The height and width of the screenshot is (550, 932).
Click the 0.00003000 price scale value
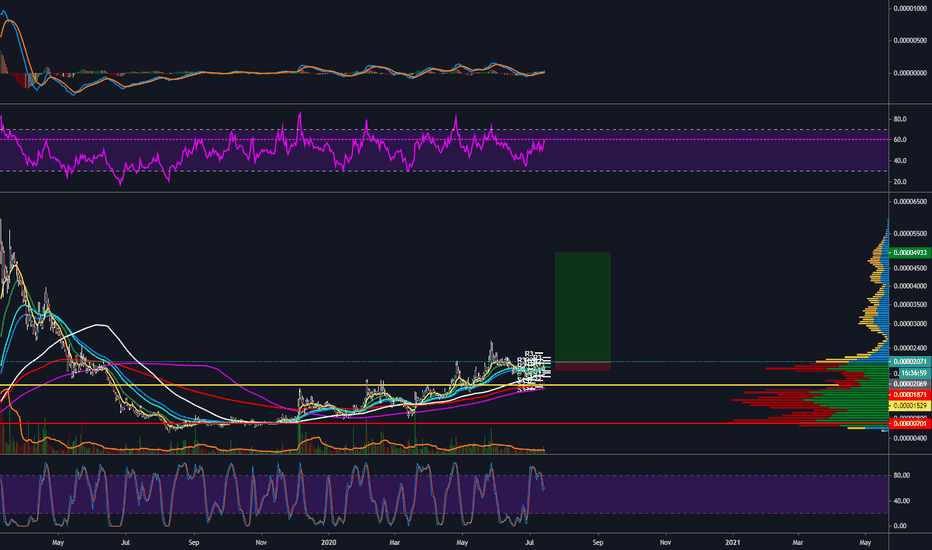tap(910, 324)
